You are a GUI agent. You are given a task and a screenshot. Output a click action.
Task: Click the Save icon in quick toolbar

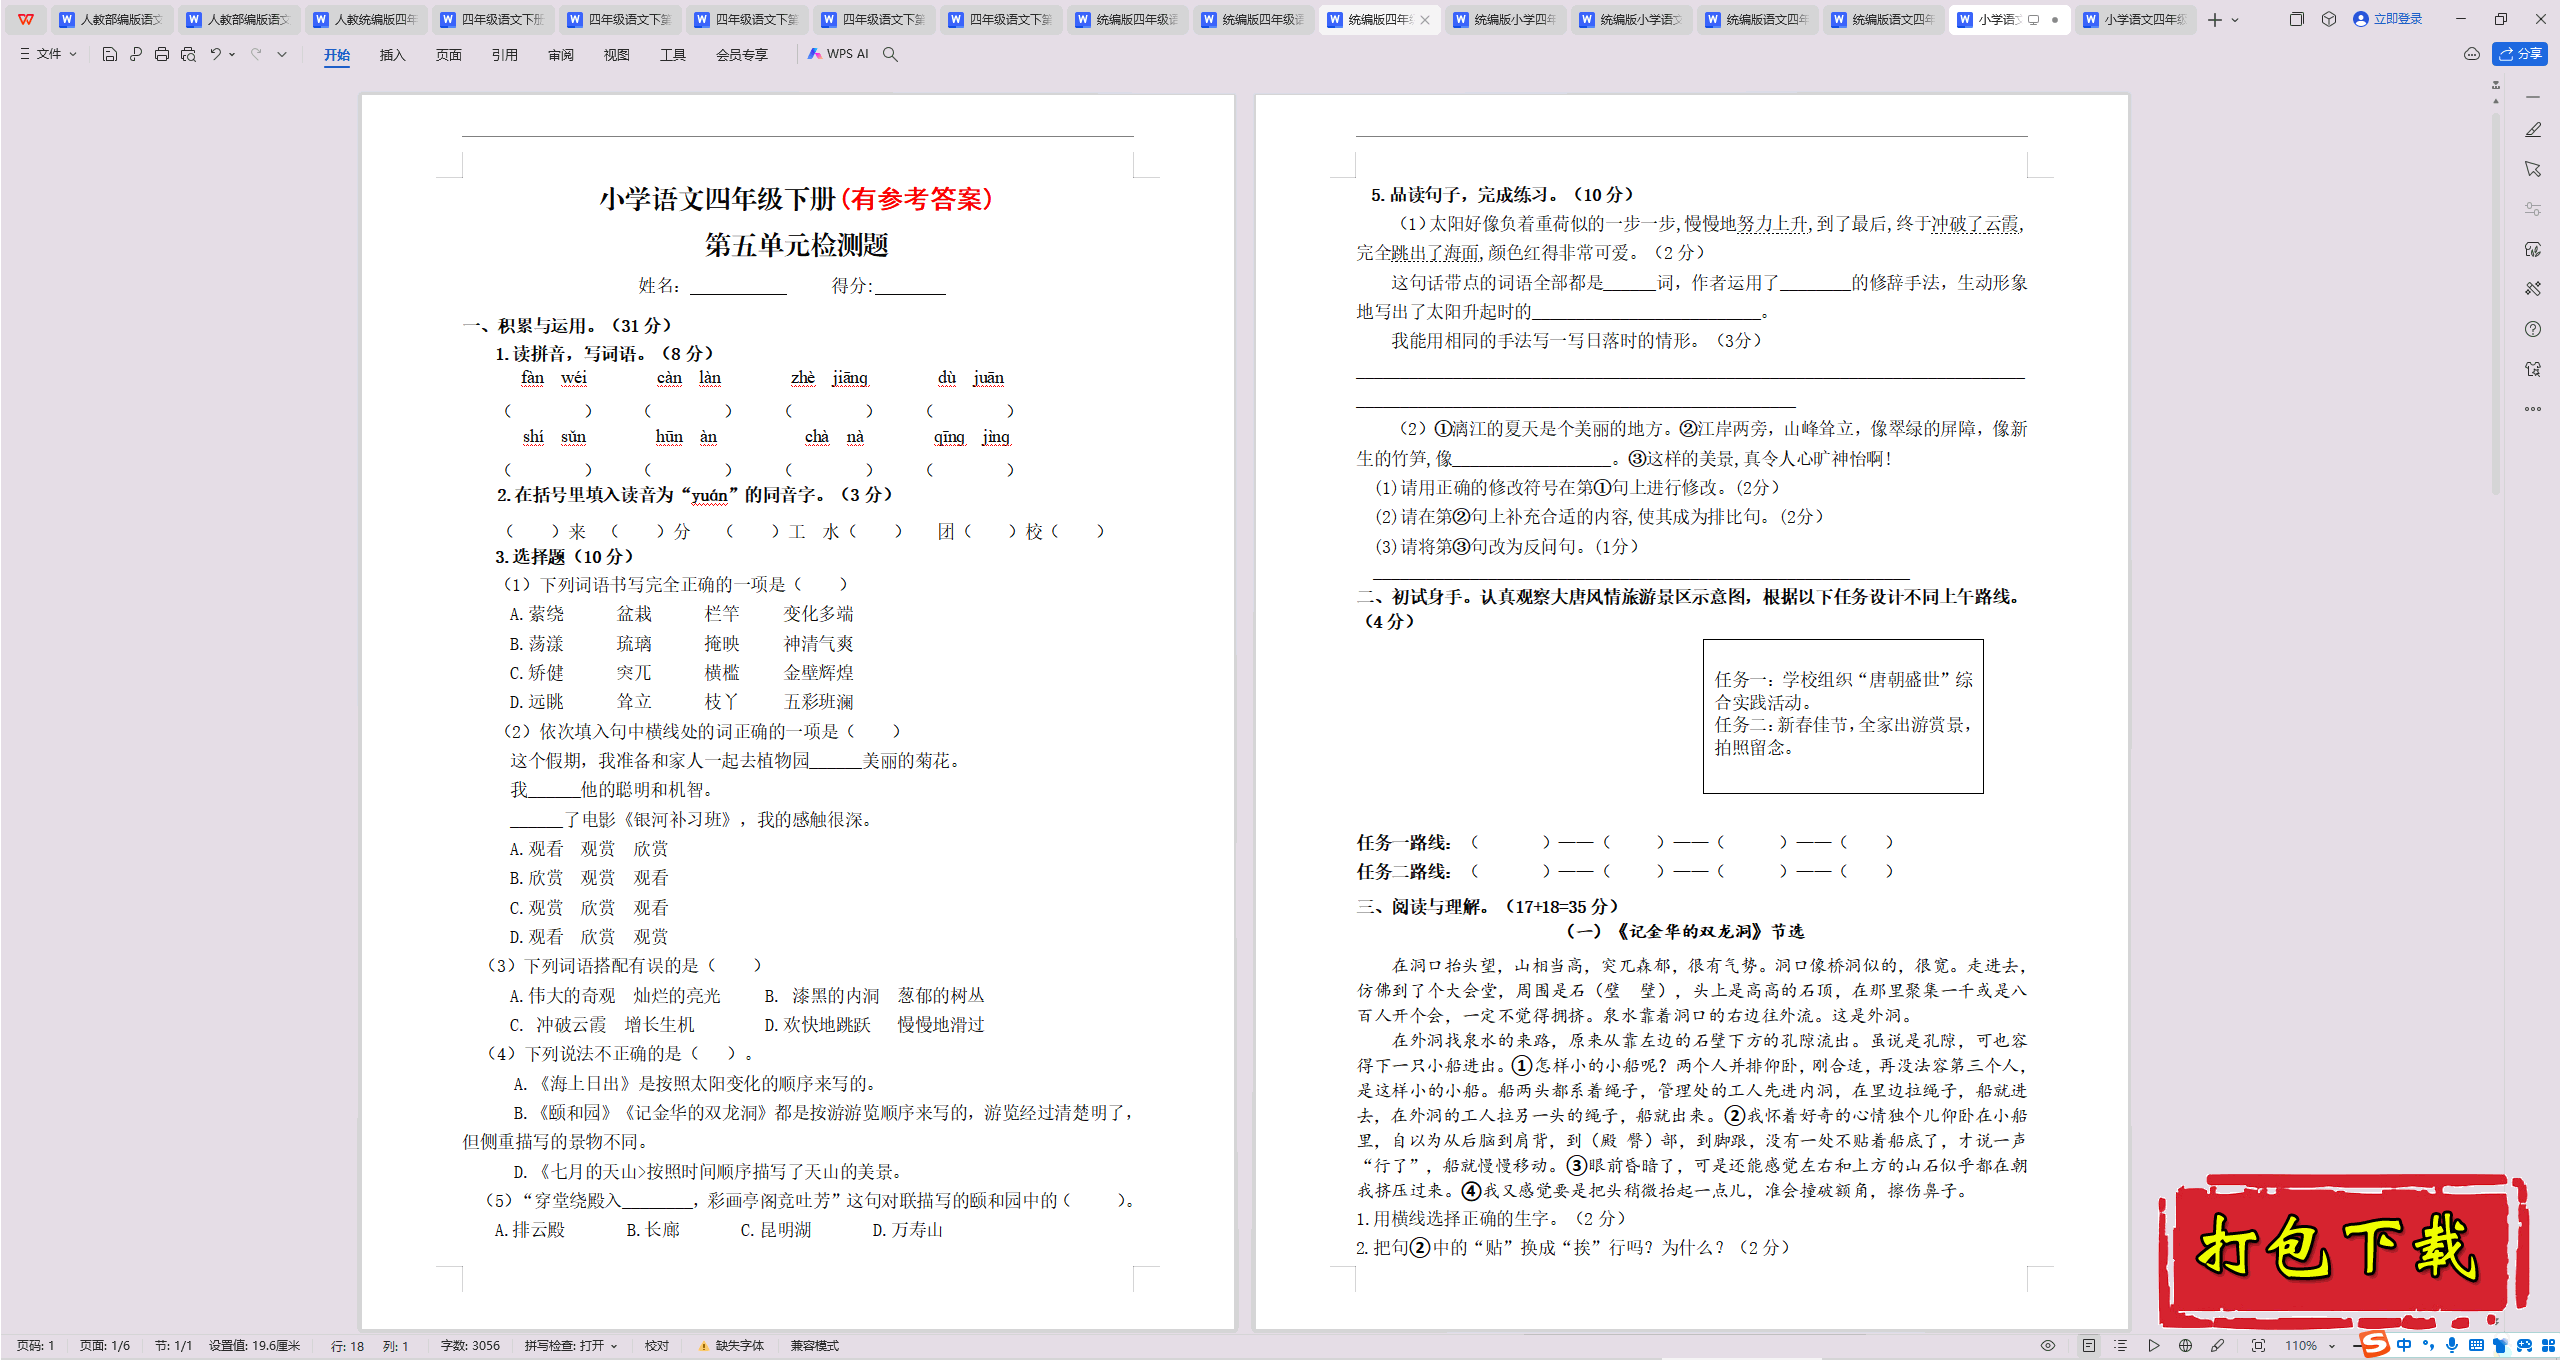[110, 54]
